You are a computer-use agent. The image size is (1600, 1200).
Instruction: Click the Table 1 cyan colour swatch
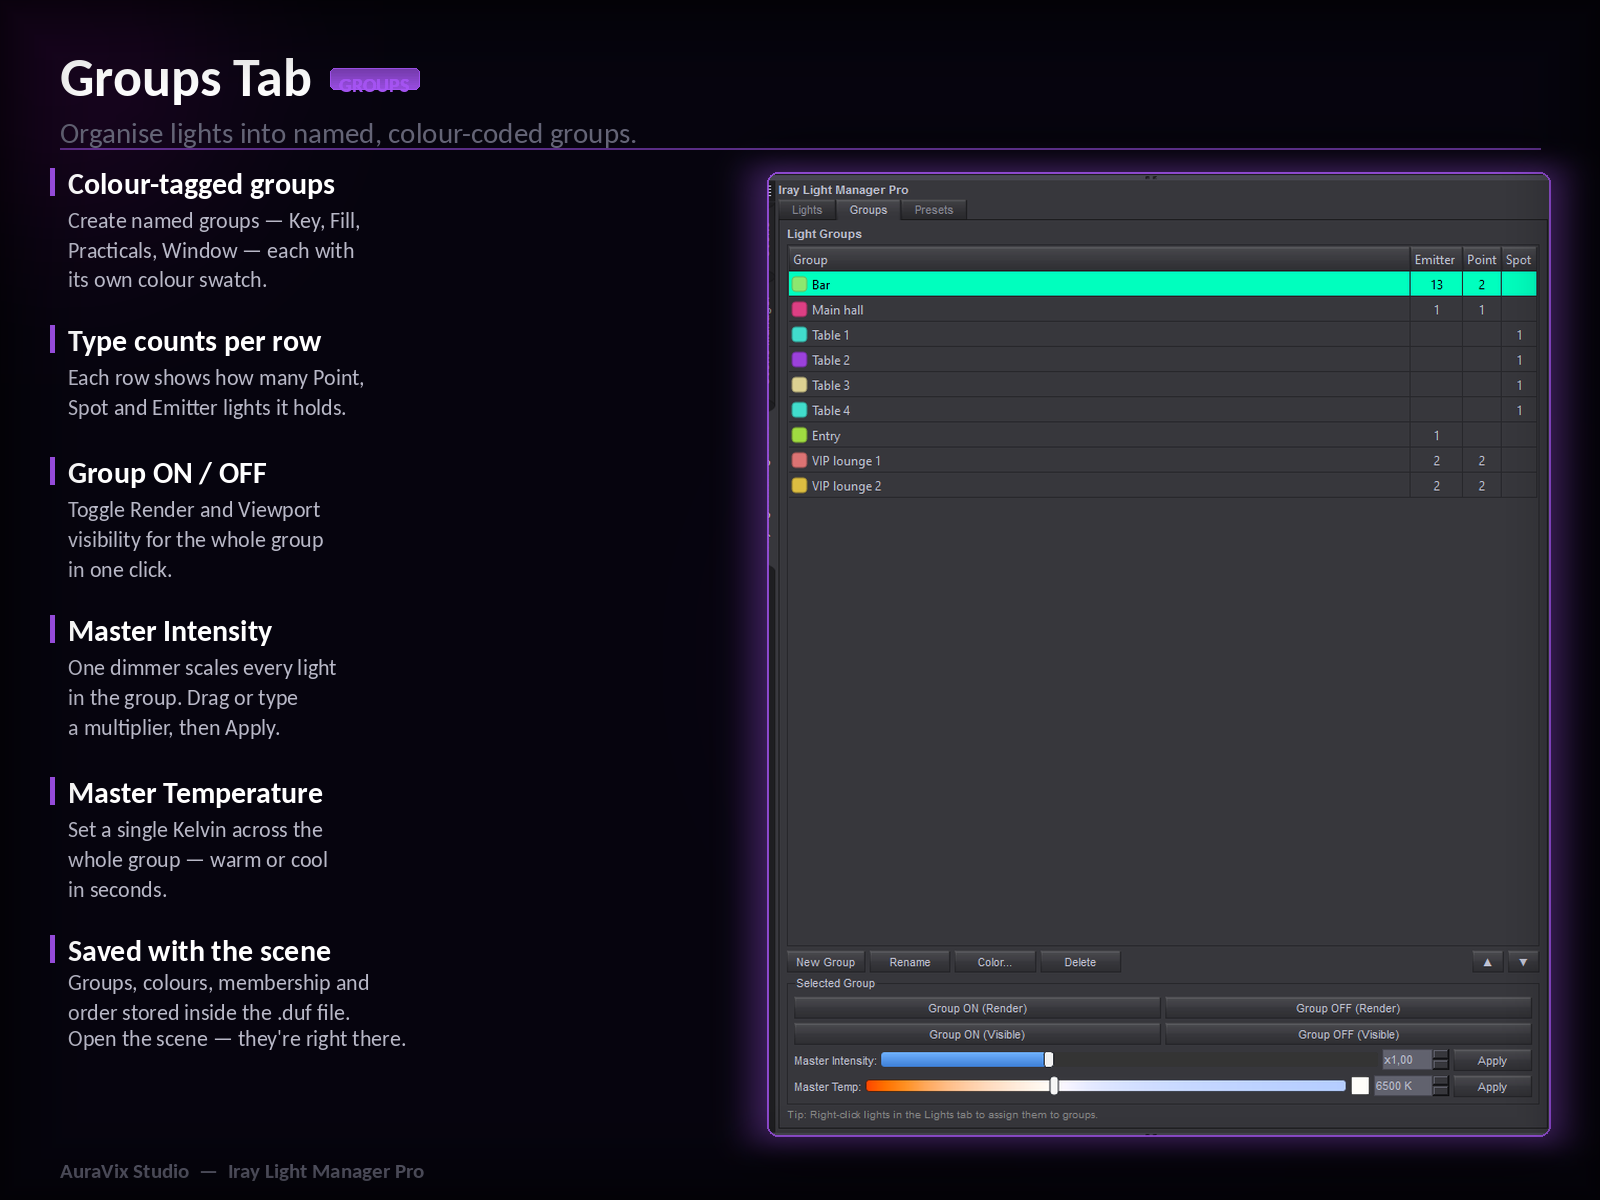point(799,335)
